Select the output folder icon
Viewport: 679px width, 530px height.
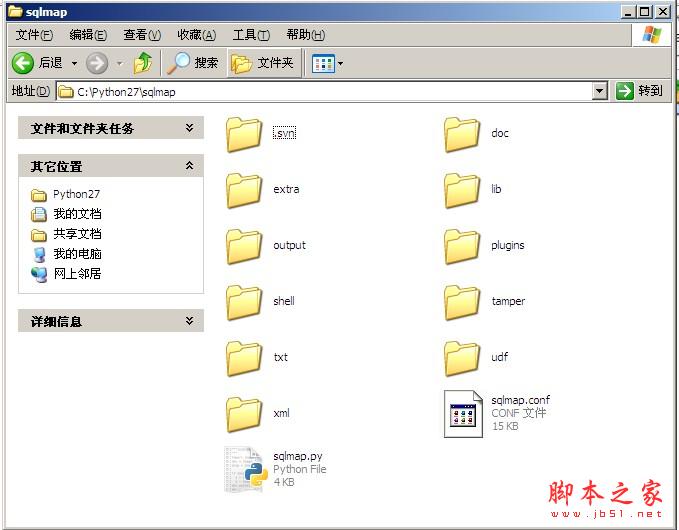(244, 246)
